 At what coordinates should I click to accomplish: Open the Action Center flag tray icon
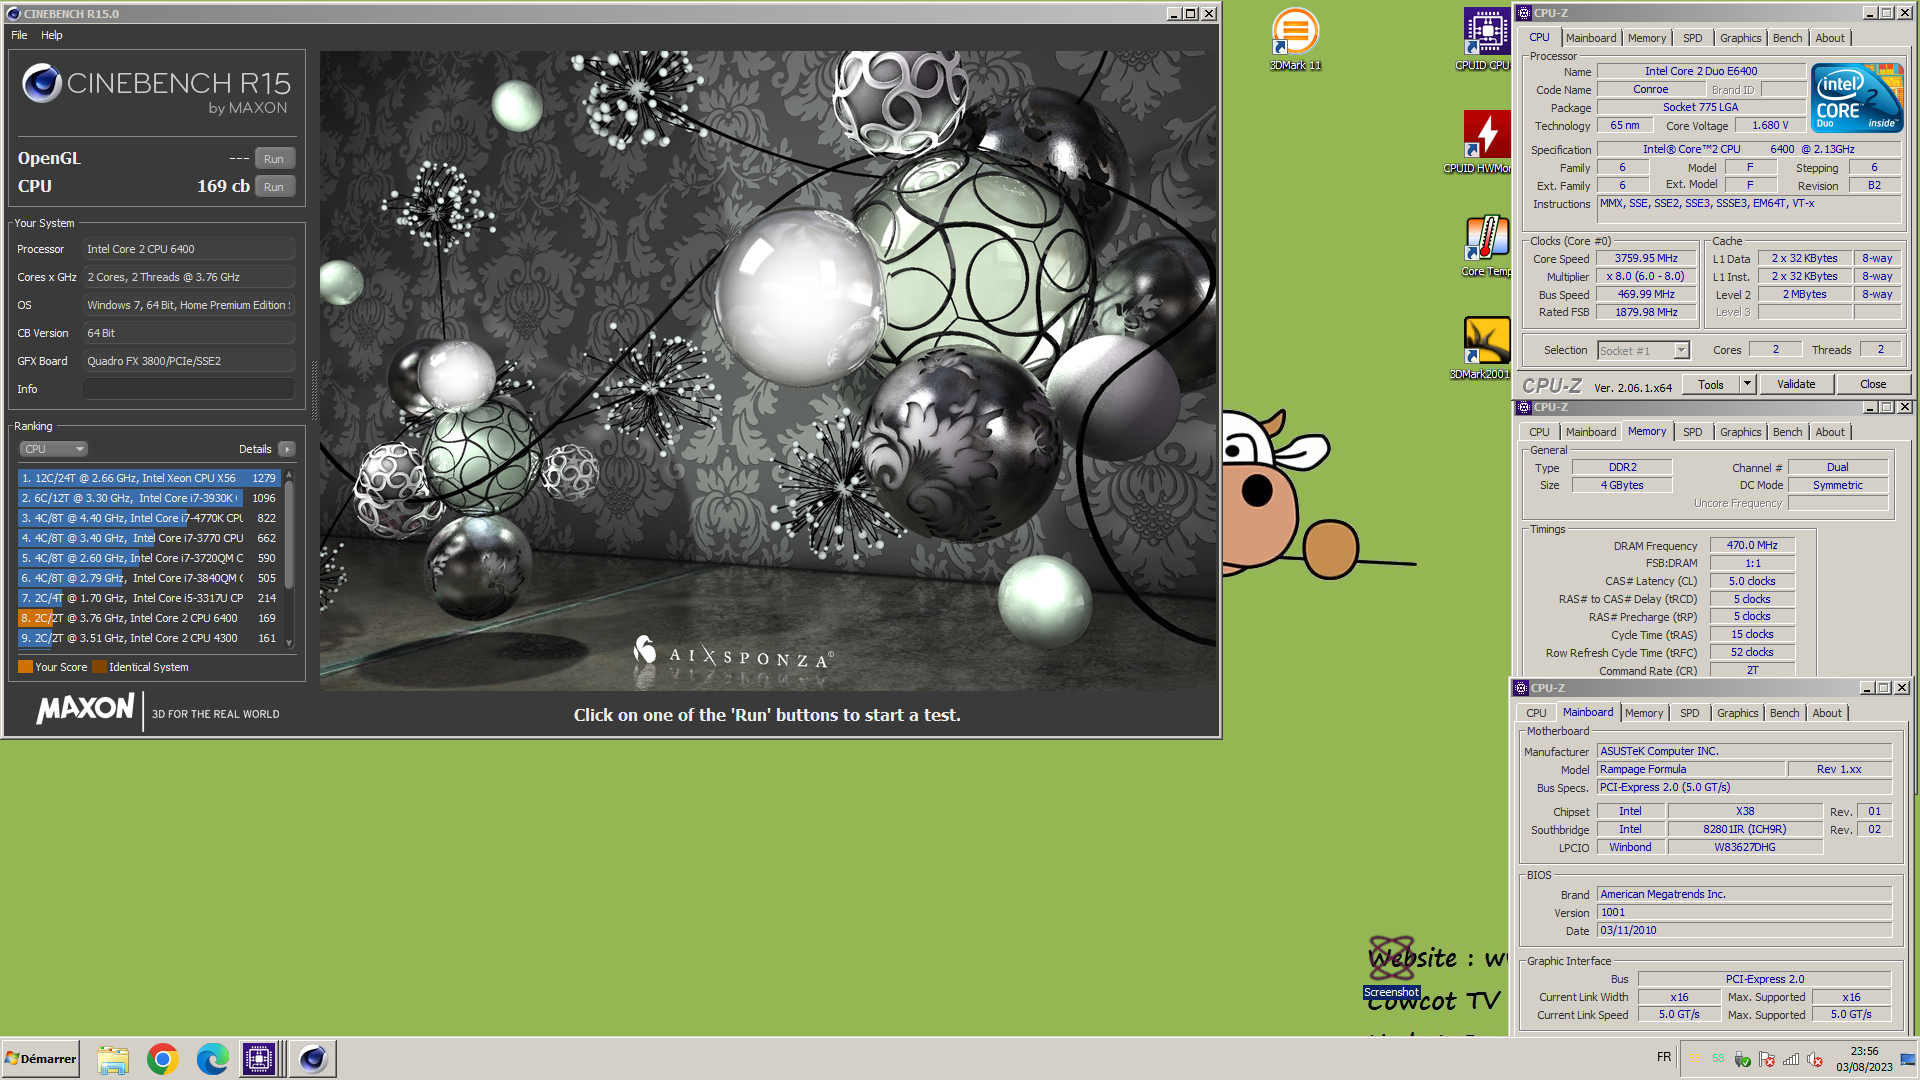pyautogui.click(x=1767, y=1059)
